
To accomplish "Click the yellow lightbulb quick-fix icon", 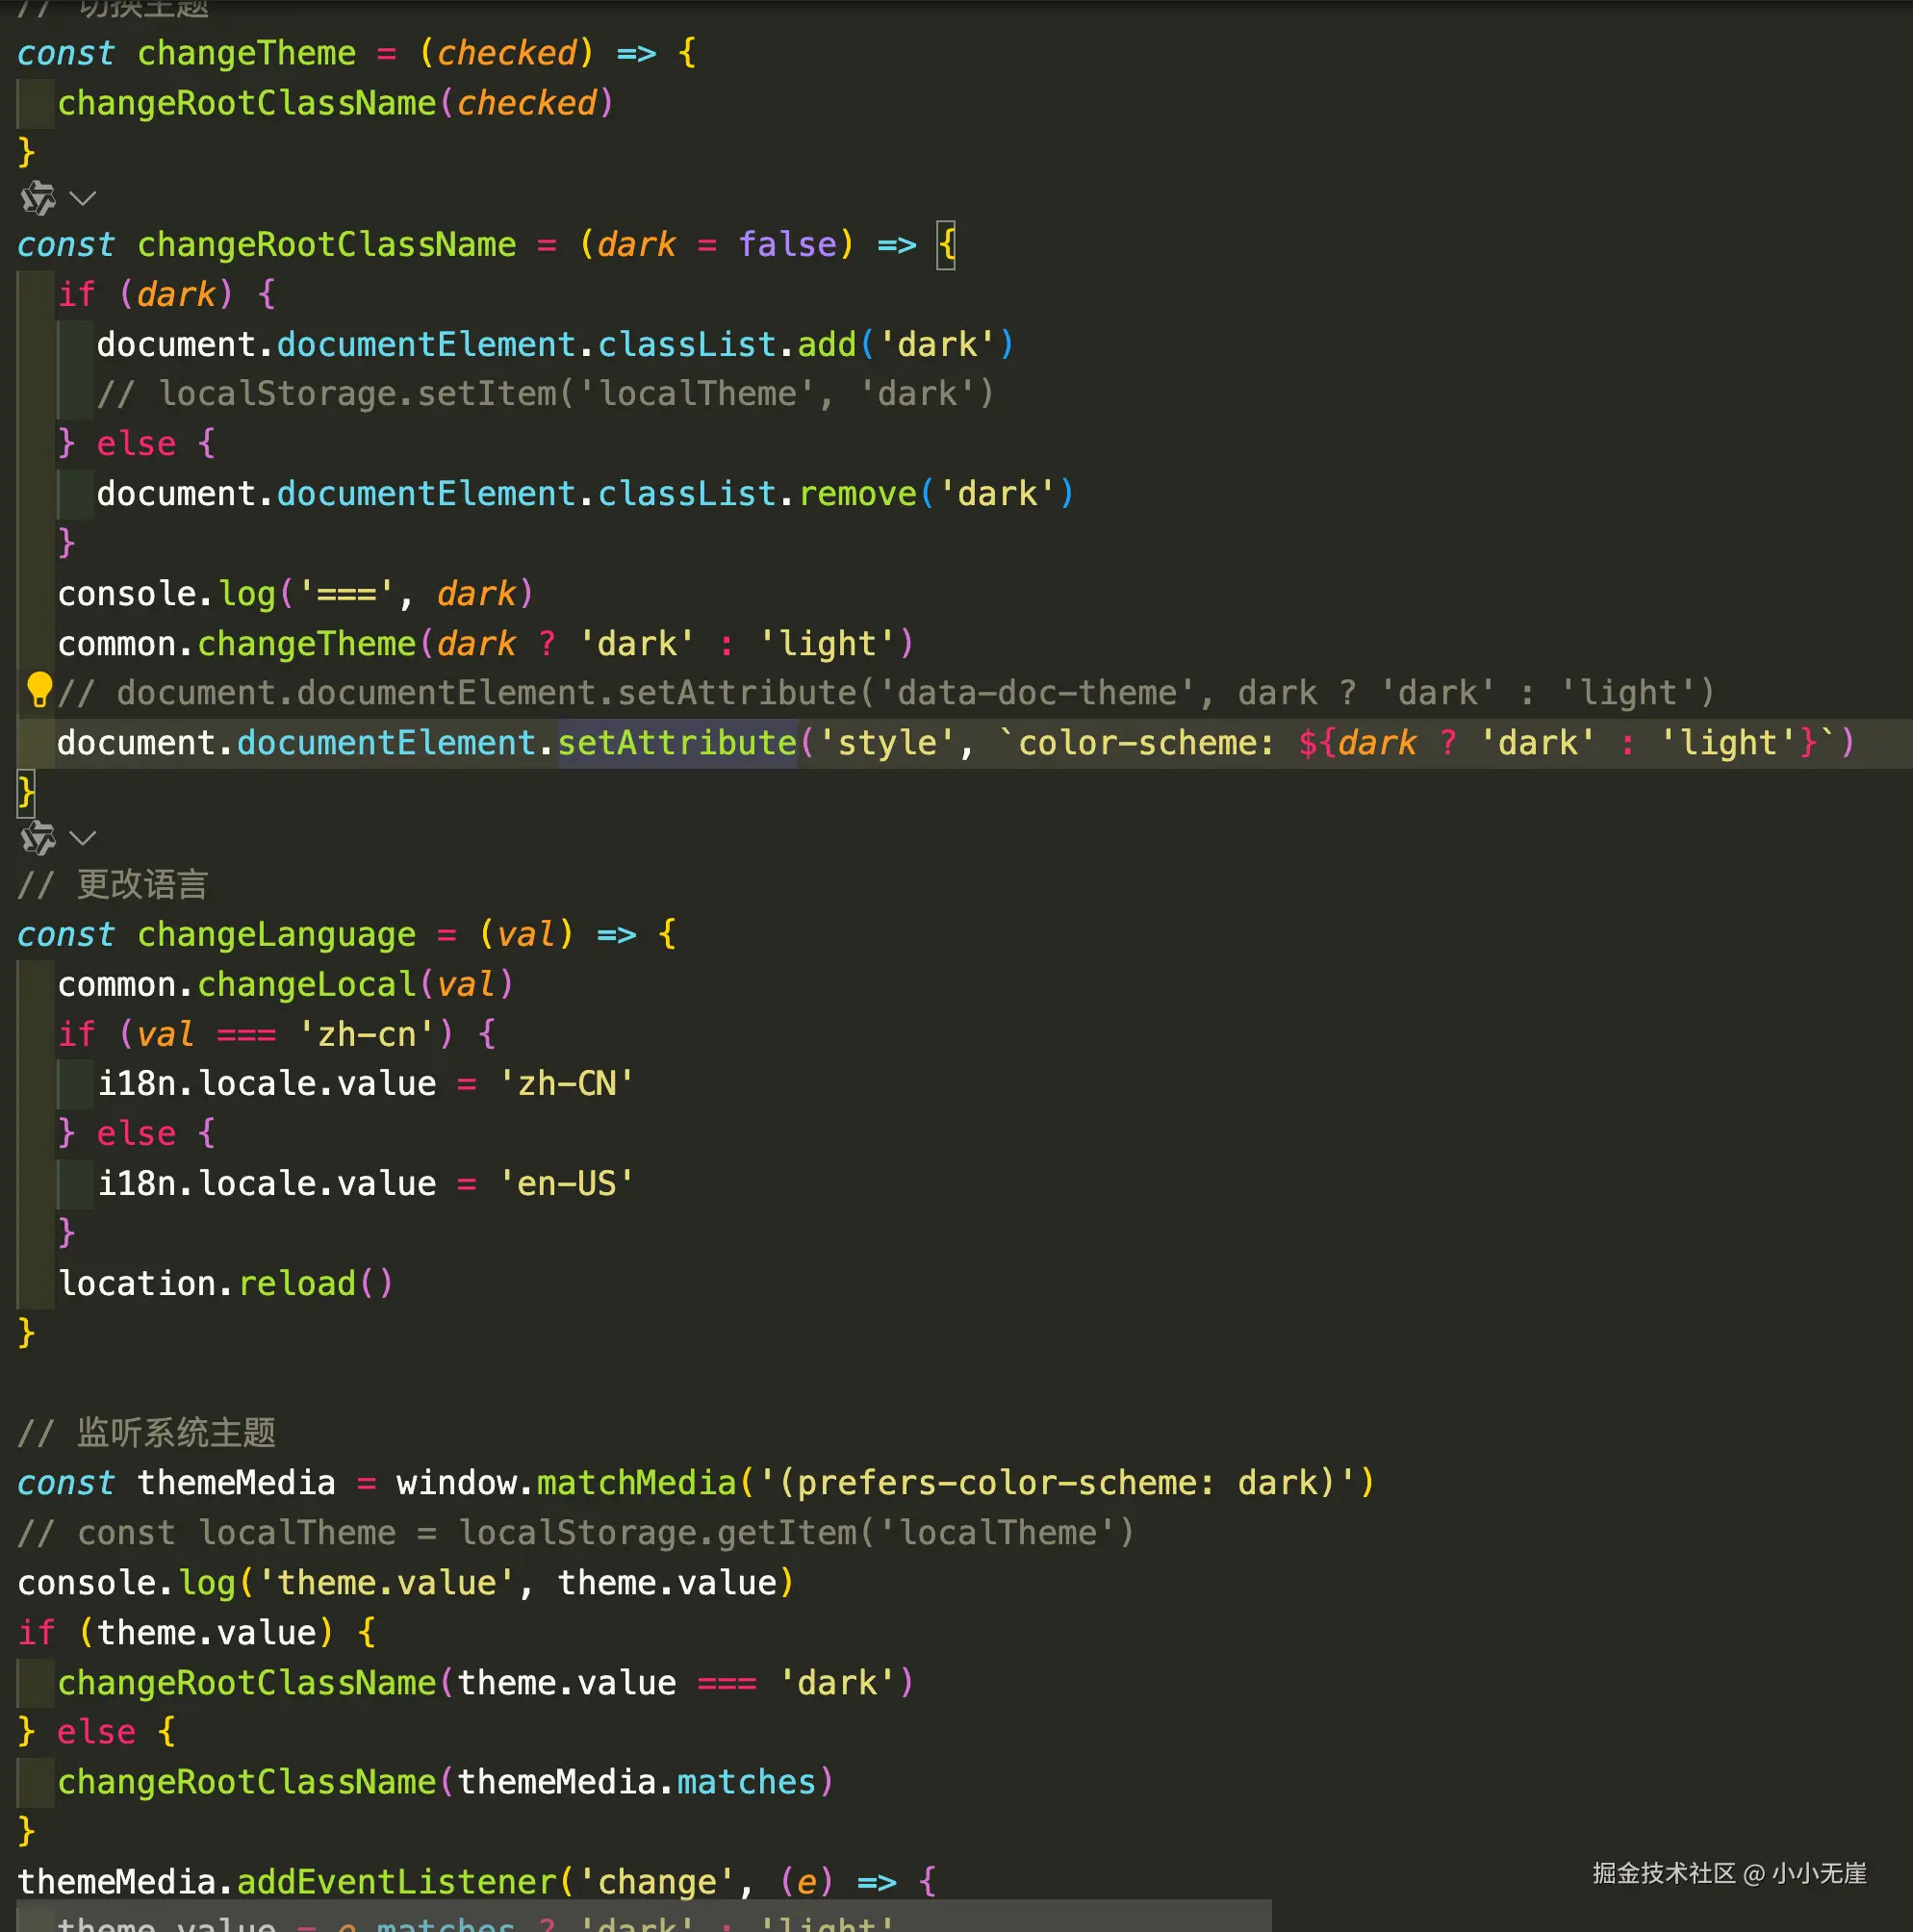I will point(39,689).
